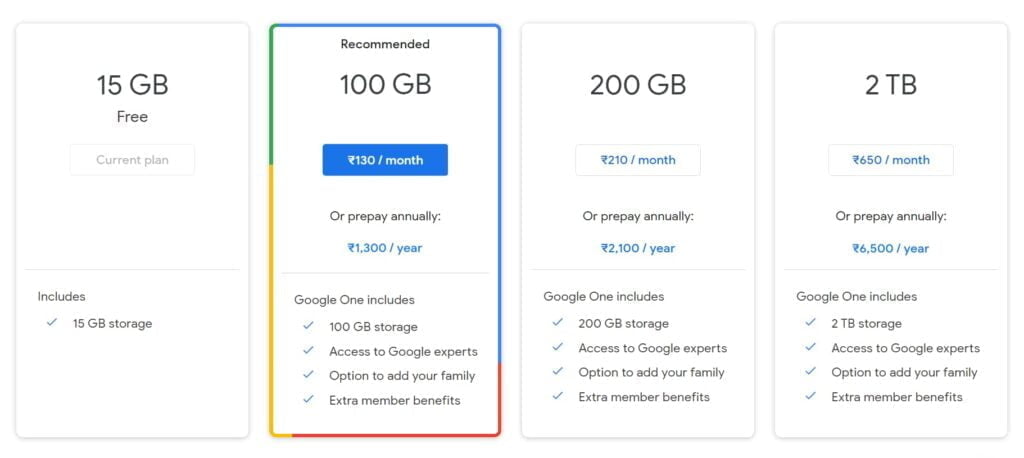Click checkmark next to 200 GB Option to add your family
This screenshot has width=1024, height=458.
tap(557, 371)
